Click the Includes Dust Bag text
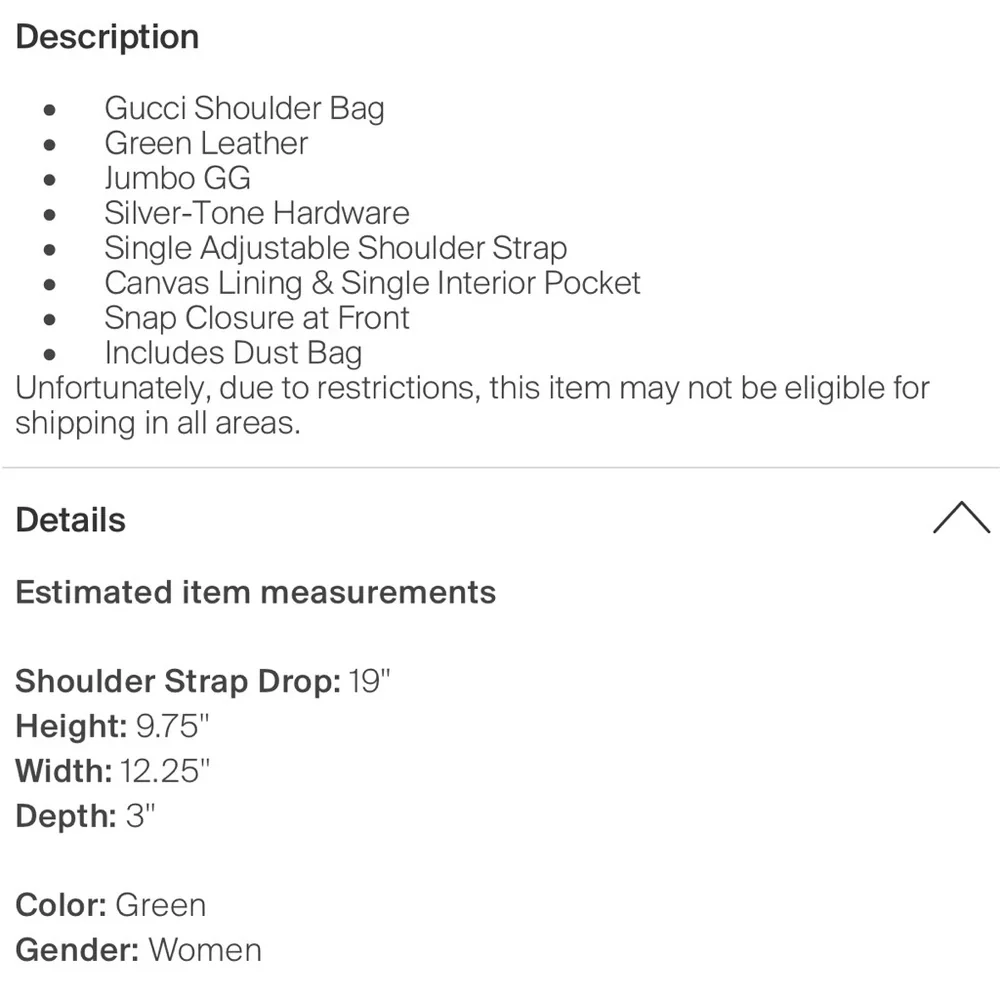This screenshot has height=1000, width=1000. pos(233,353)
